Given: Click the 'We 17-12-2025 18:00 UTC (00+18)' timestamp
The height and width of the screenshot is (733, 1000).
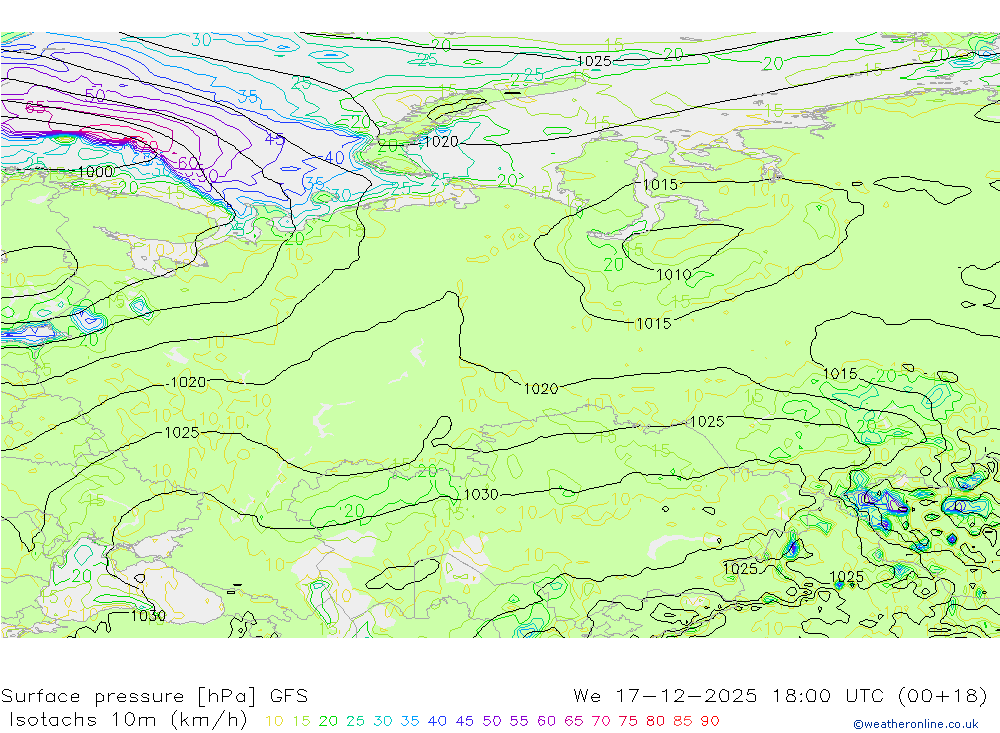Looking at the screenshot, I should [780, 696].
